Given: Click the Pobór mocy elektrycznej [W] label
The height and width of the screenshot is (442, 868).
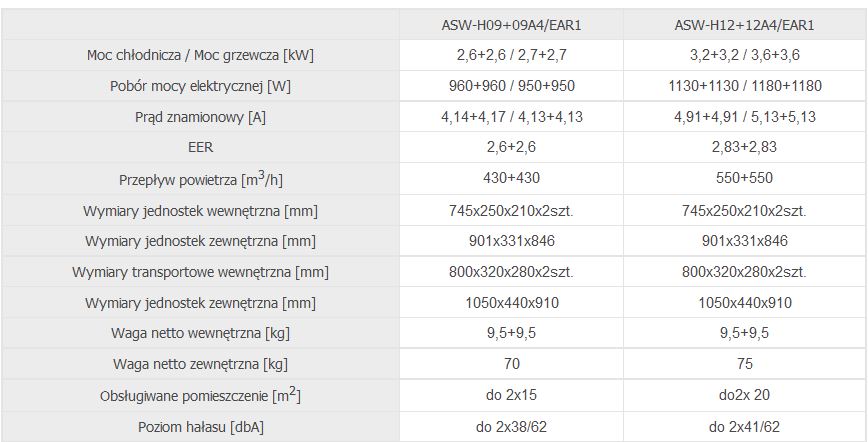Looking at the screenshot, I should tap(200, 86).
